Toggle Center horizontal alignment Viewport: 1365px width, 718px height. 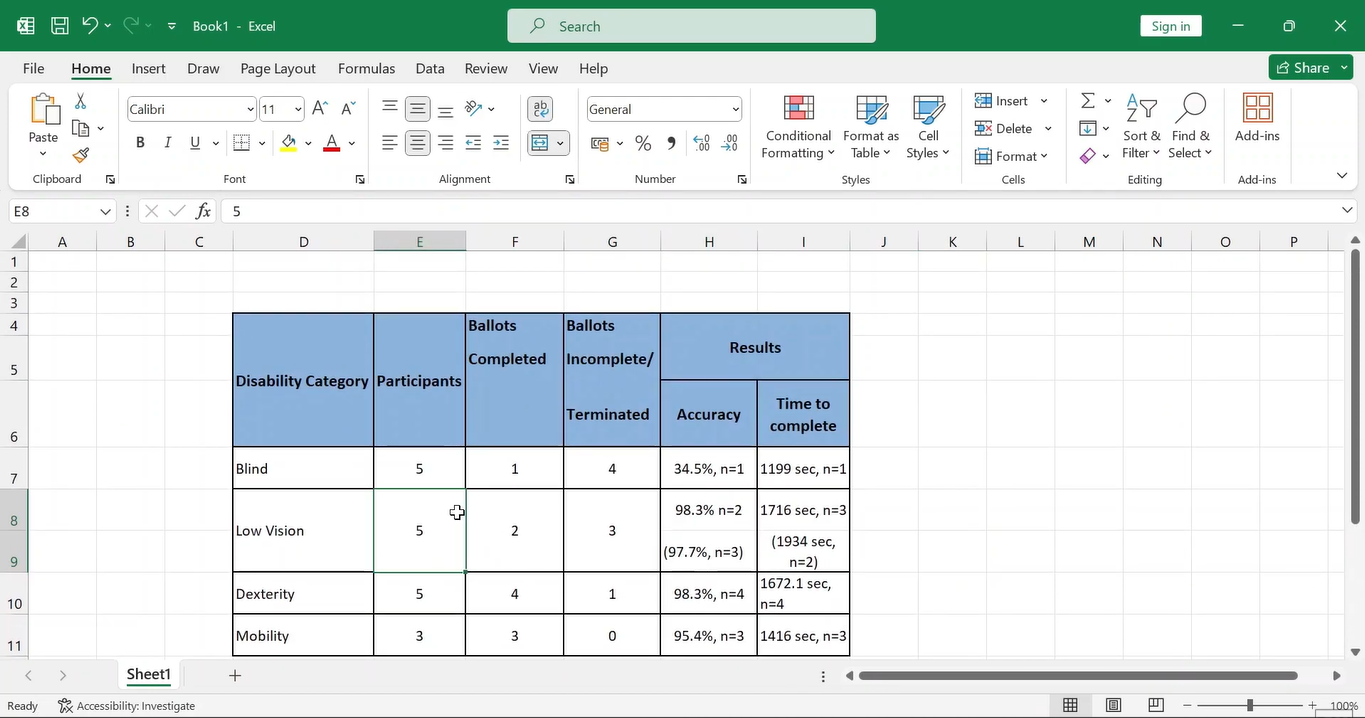pyautogui.click(x=418, y=143)
